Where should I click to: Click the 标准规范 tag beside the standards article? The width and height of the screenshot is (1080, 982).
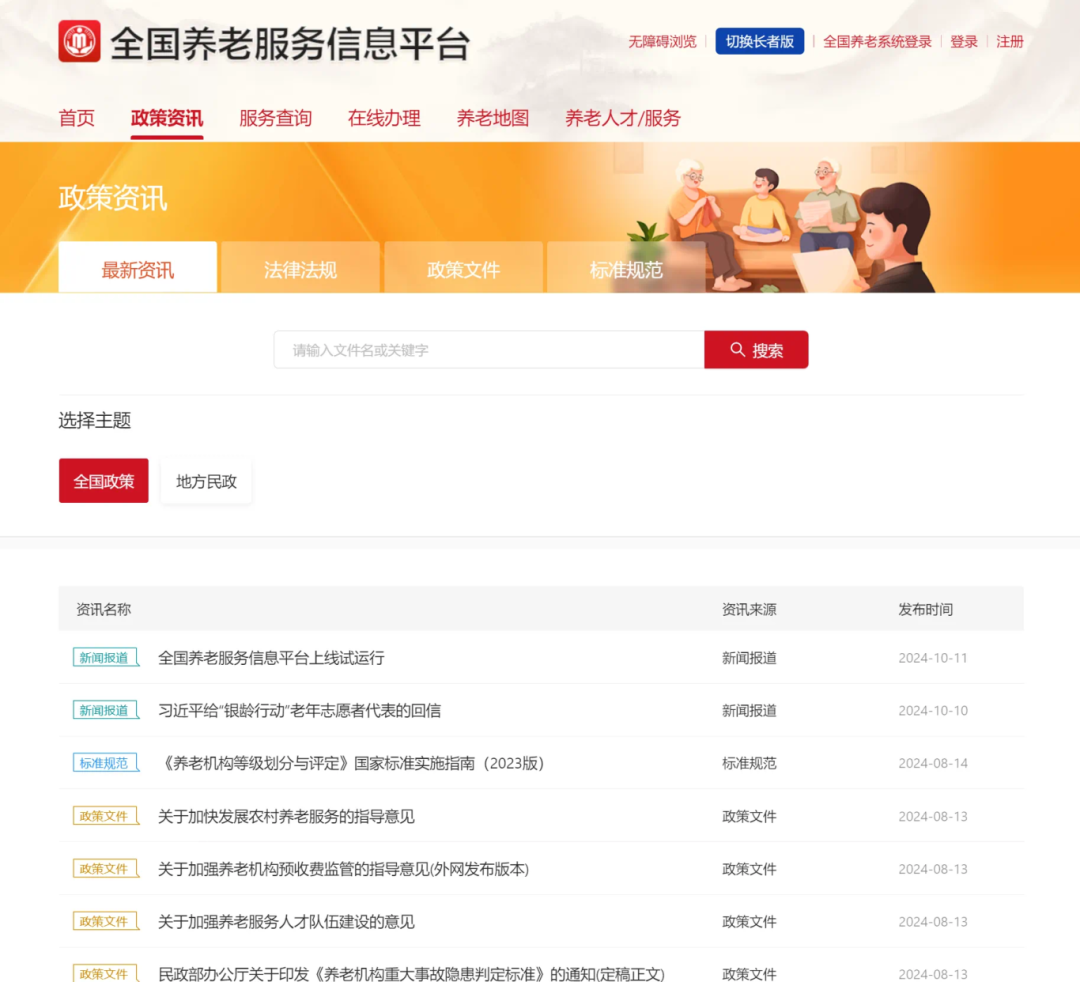(105, 762)
